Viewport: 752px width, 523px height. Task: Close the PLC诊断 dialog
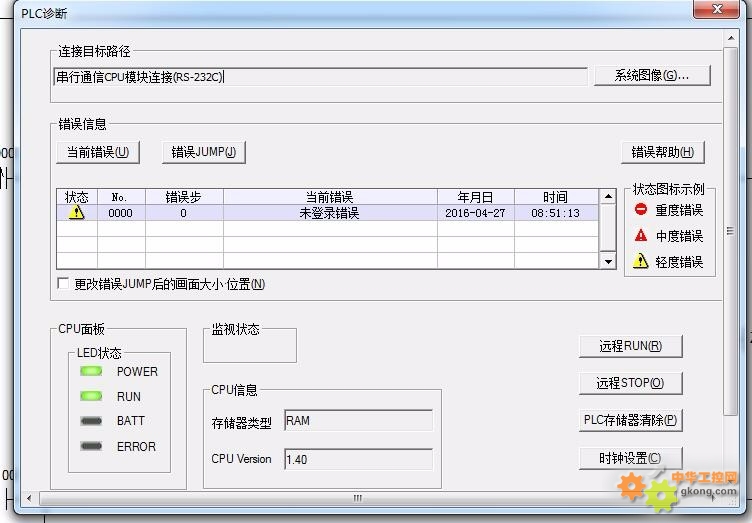[717, 9]
